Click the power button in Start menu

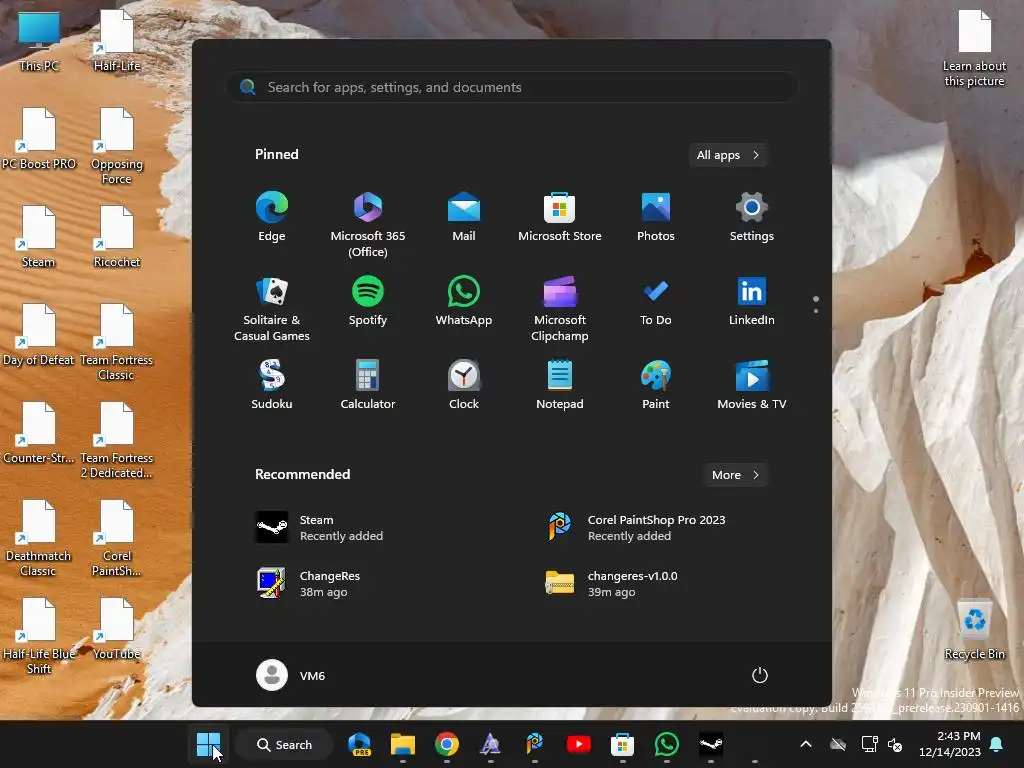pos(760,675)
